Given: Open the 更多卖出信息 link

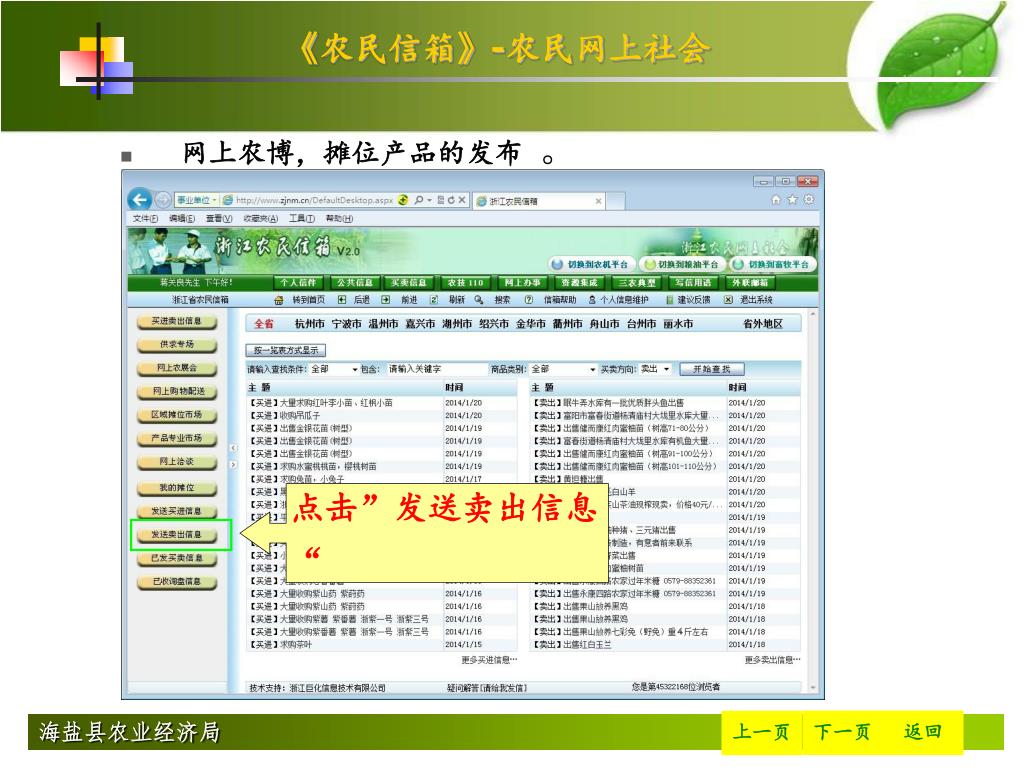Looking at the screenshot, I should [x=773, y=660].
